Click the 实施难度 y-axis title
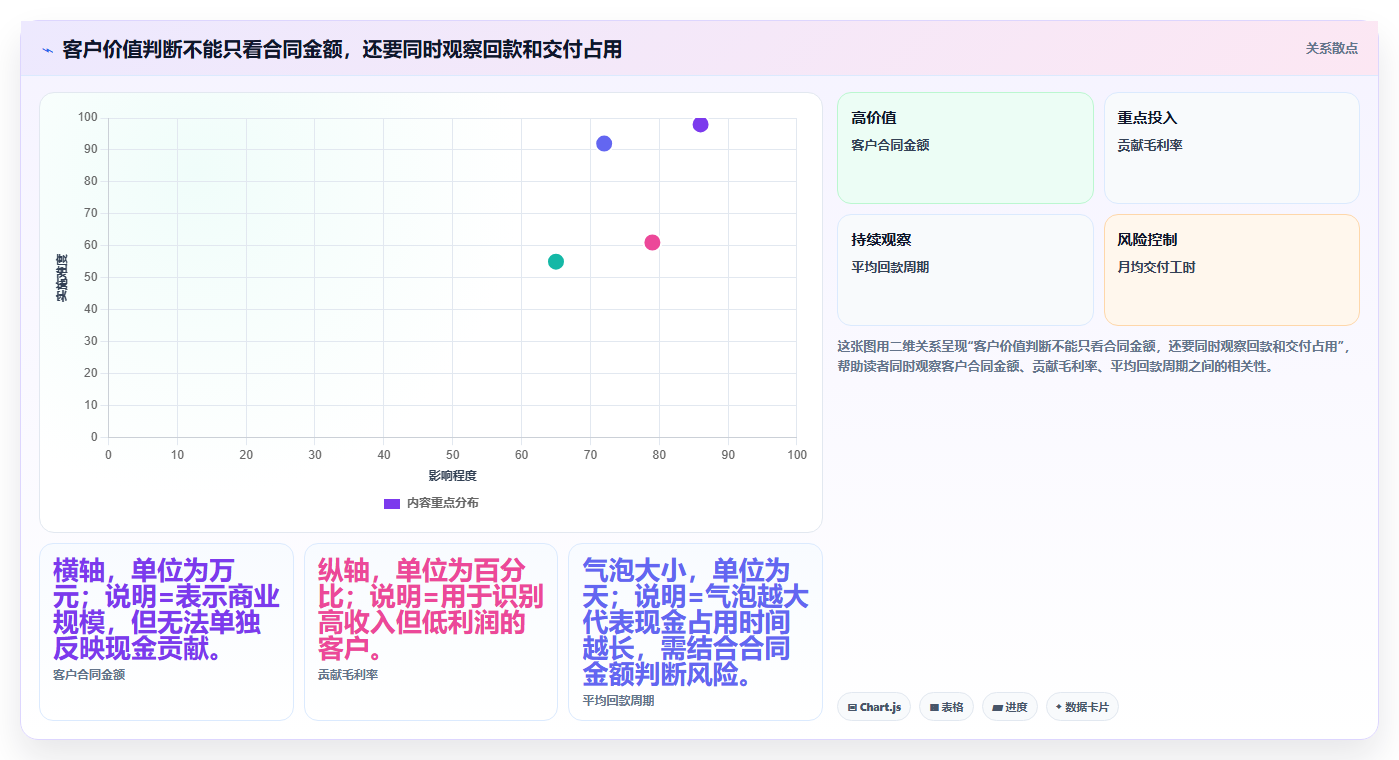Screen dimensions: 1399x760 coord(62,278)
